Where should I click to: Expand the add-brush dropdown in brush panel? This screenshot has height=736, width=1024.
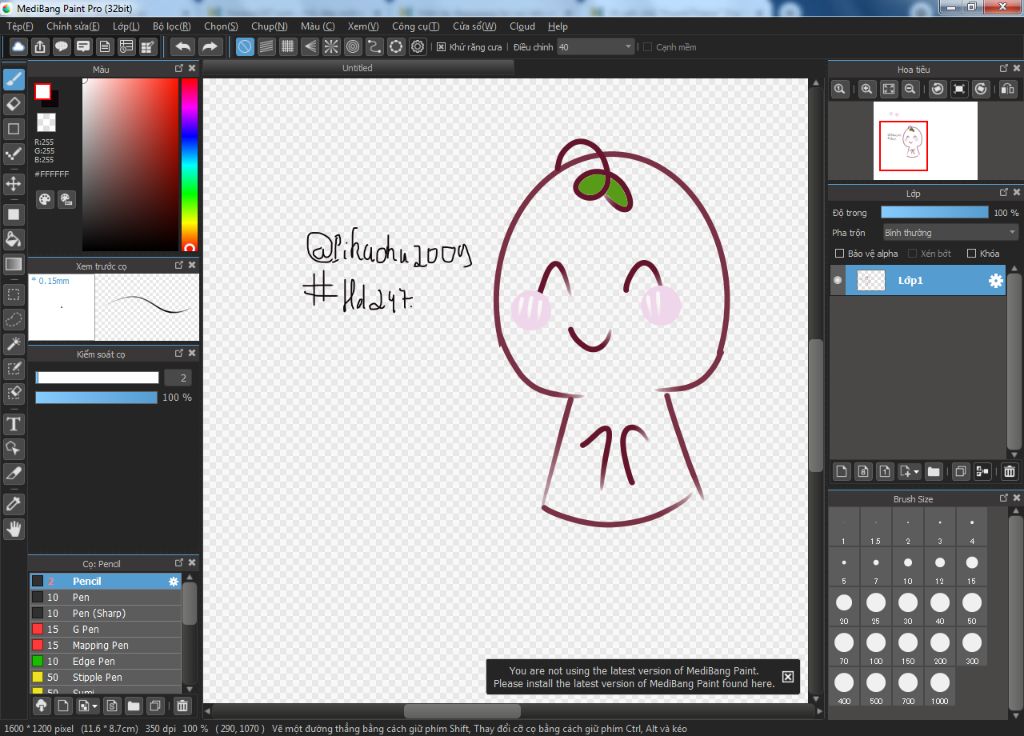[x=95, y=706]
